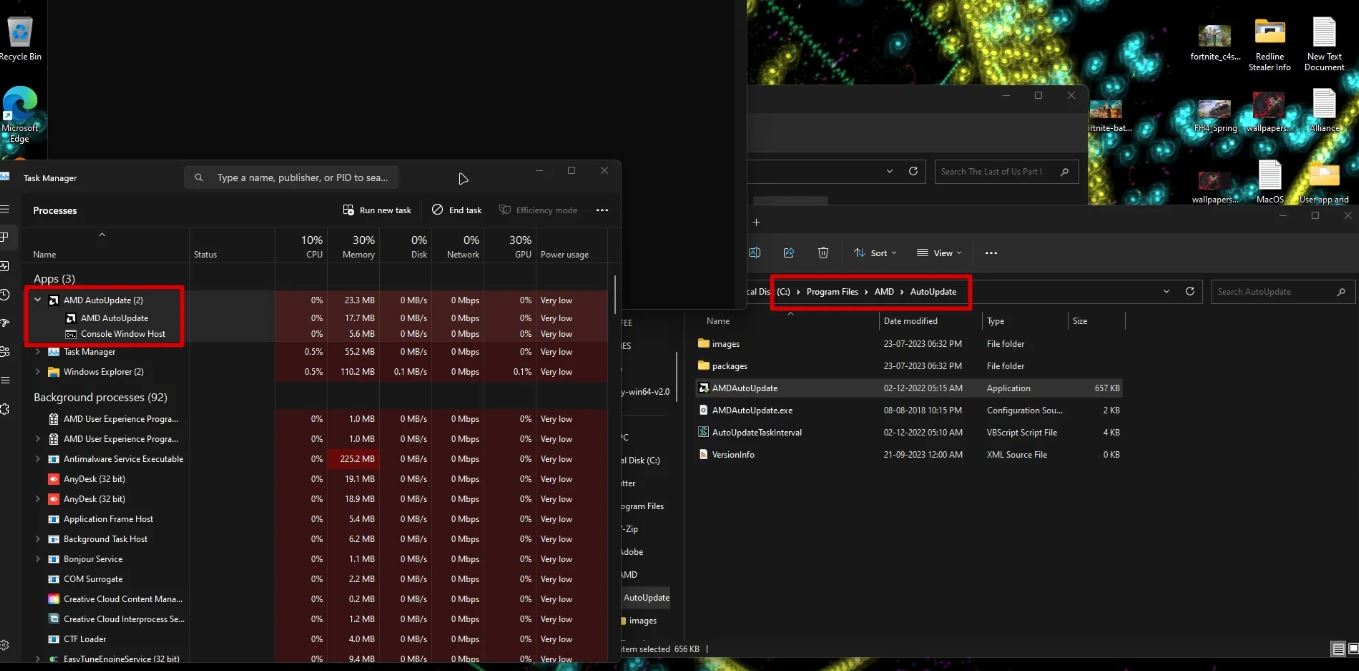
Task: Click the Run new task button
Action: point(377,210)
